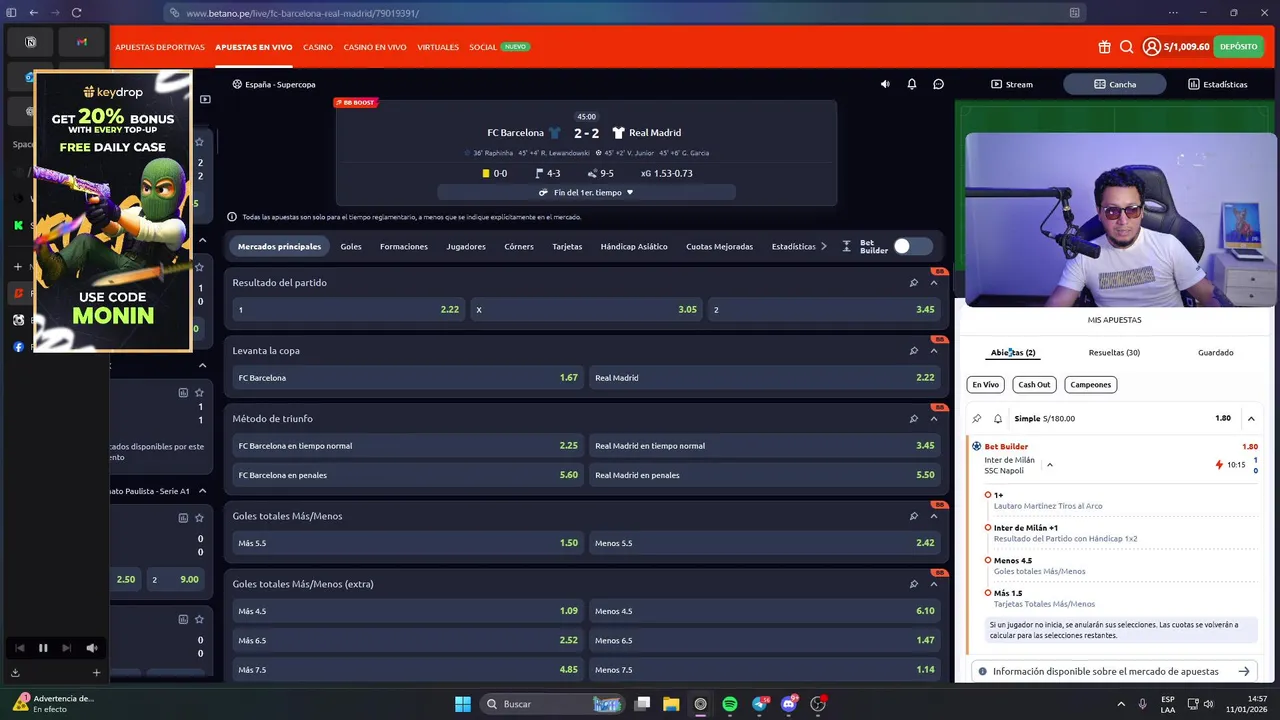Open the Gmail pinned tab
This screenshot has height=720, width=1280.
click(82, 42)
